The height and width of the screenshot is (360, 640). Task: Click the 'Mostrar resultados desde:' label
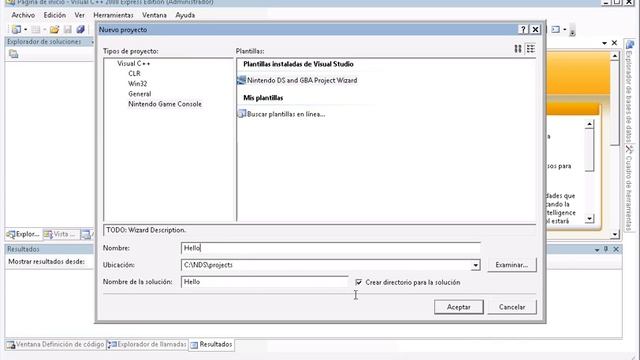47,262
